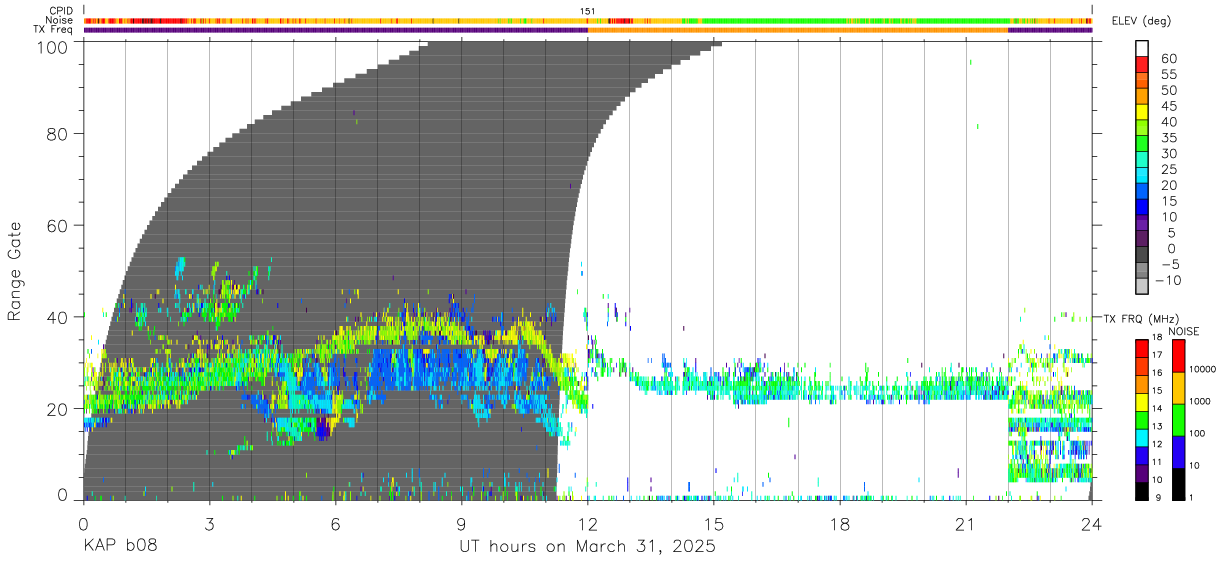
Task: Click the x-axis hour tick 3
Action: 210,523
